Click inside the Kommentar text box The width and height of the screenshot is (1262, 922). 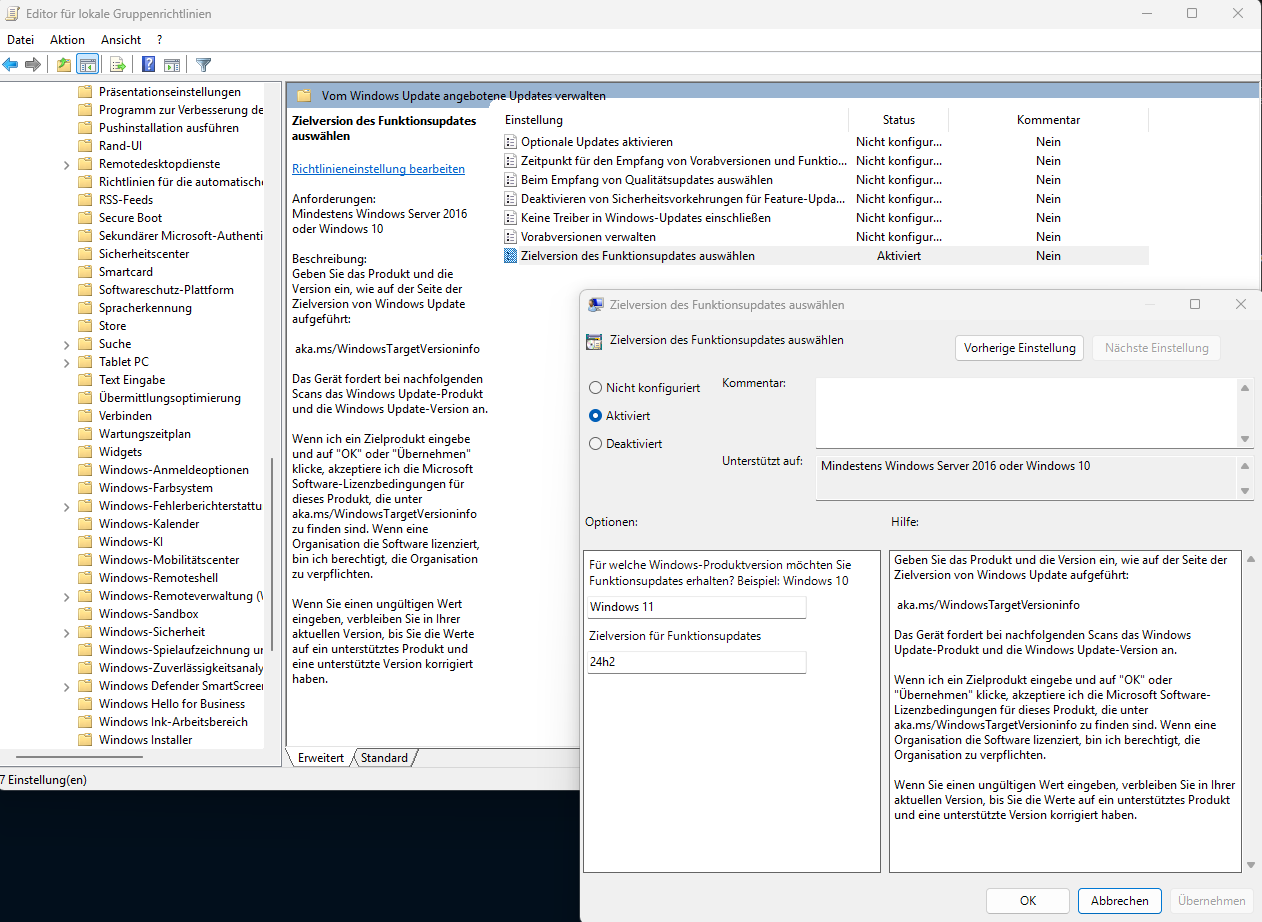click(x=1026, y=413)
